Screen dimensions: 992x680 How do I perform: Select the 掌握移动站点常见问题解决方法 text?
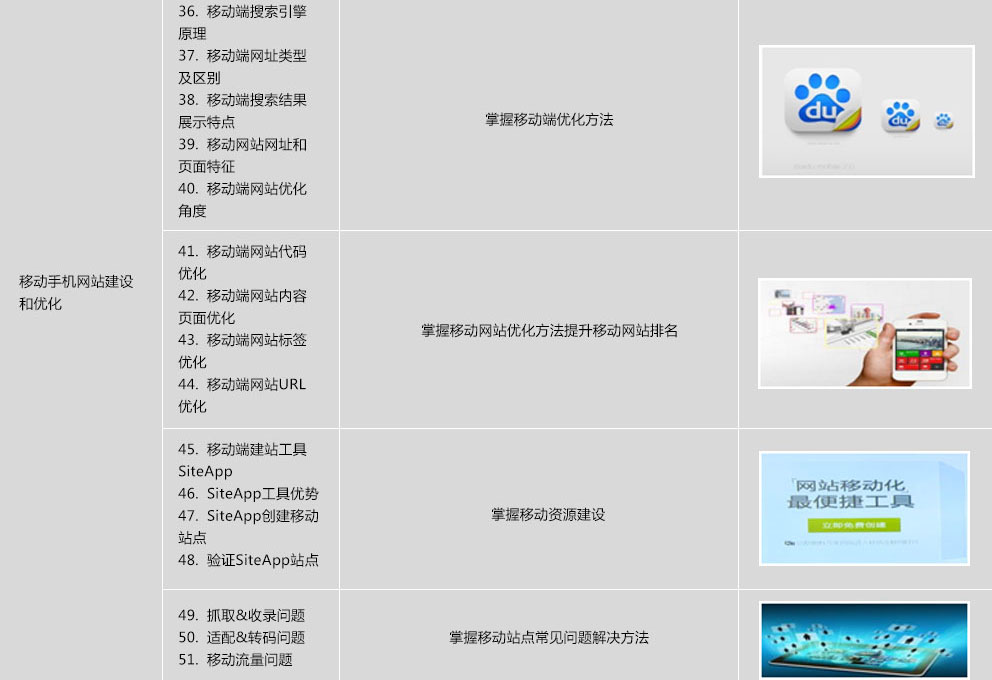point(549,637)
